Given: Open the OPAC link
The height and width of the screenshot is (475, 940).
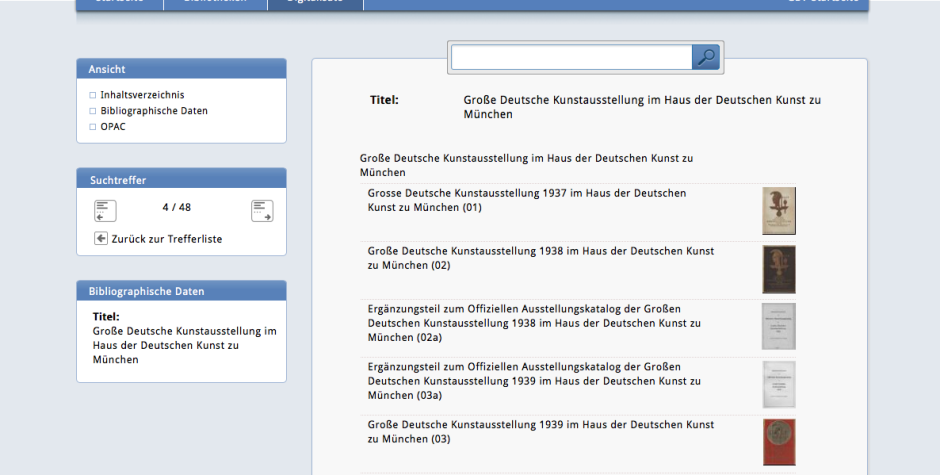Looking at the screenshot, I should pyautogui.click(x=113, y=127).
